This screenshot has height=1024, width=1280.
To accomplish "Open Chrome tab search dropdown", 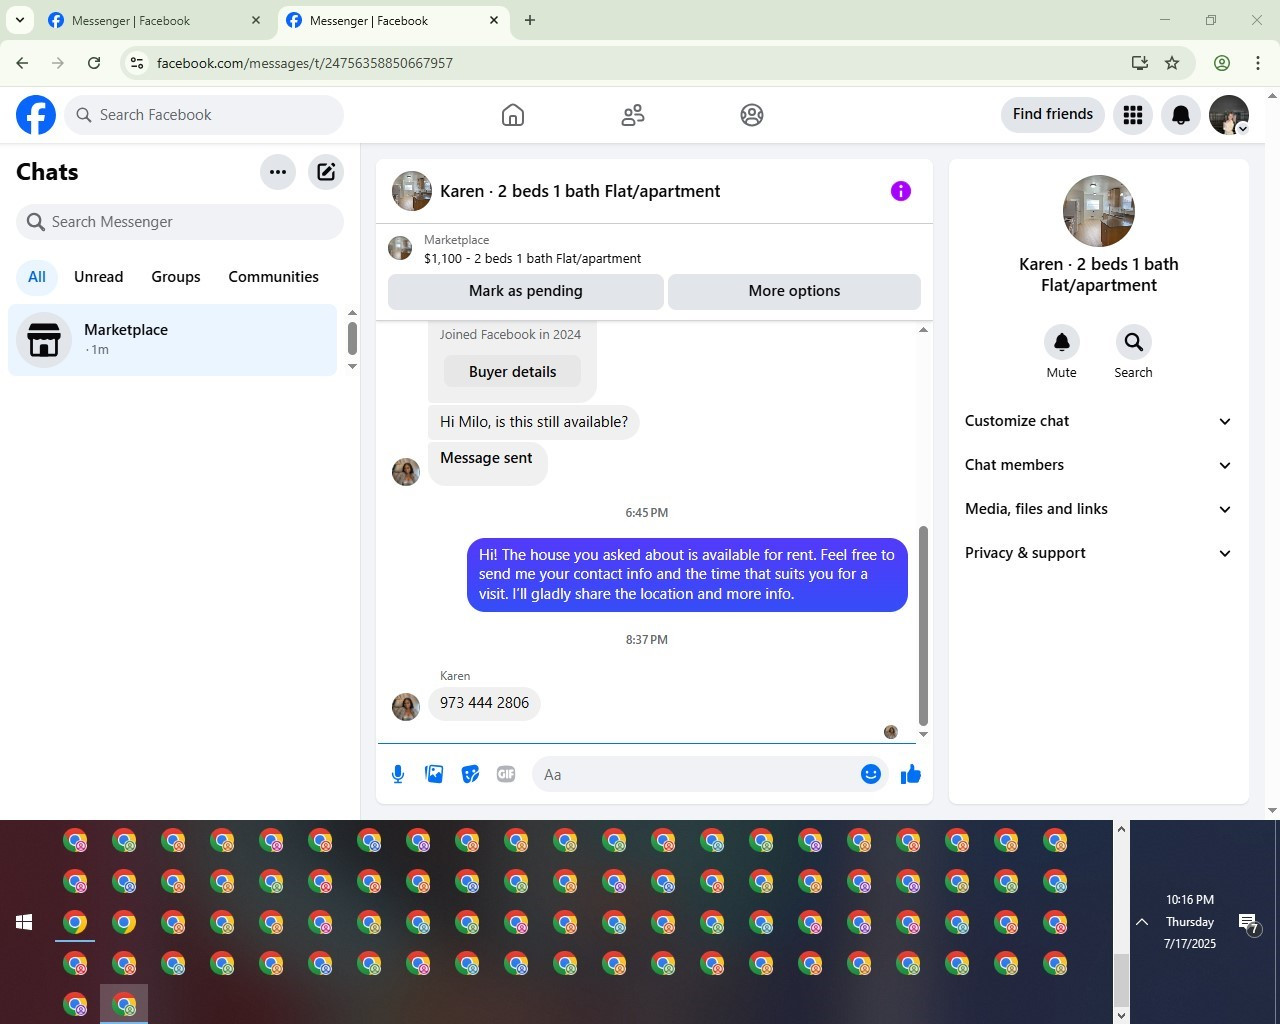I will coord(20,20).
